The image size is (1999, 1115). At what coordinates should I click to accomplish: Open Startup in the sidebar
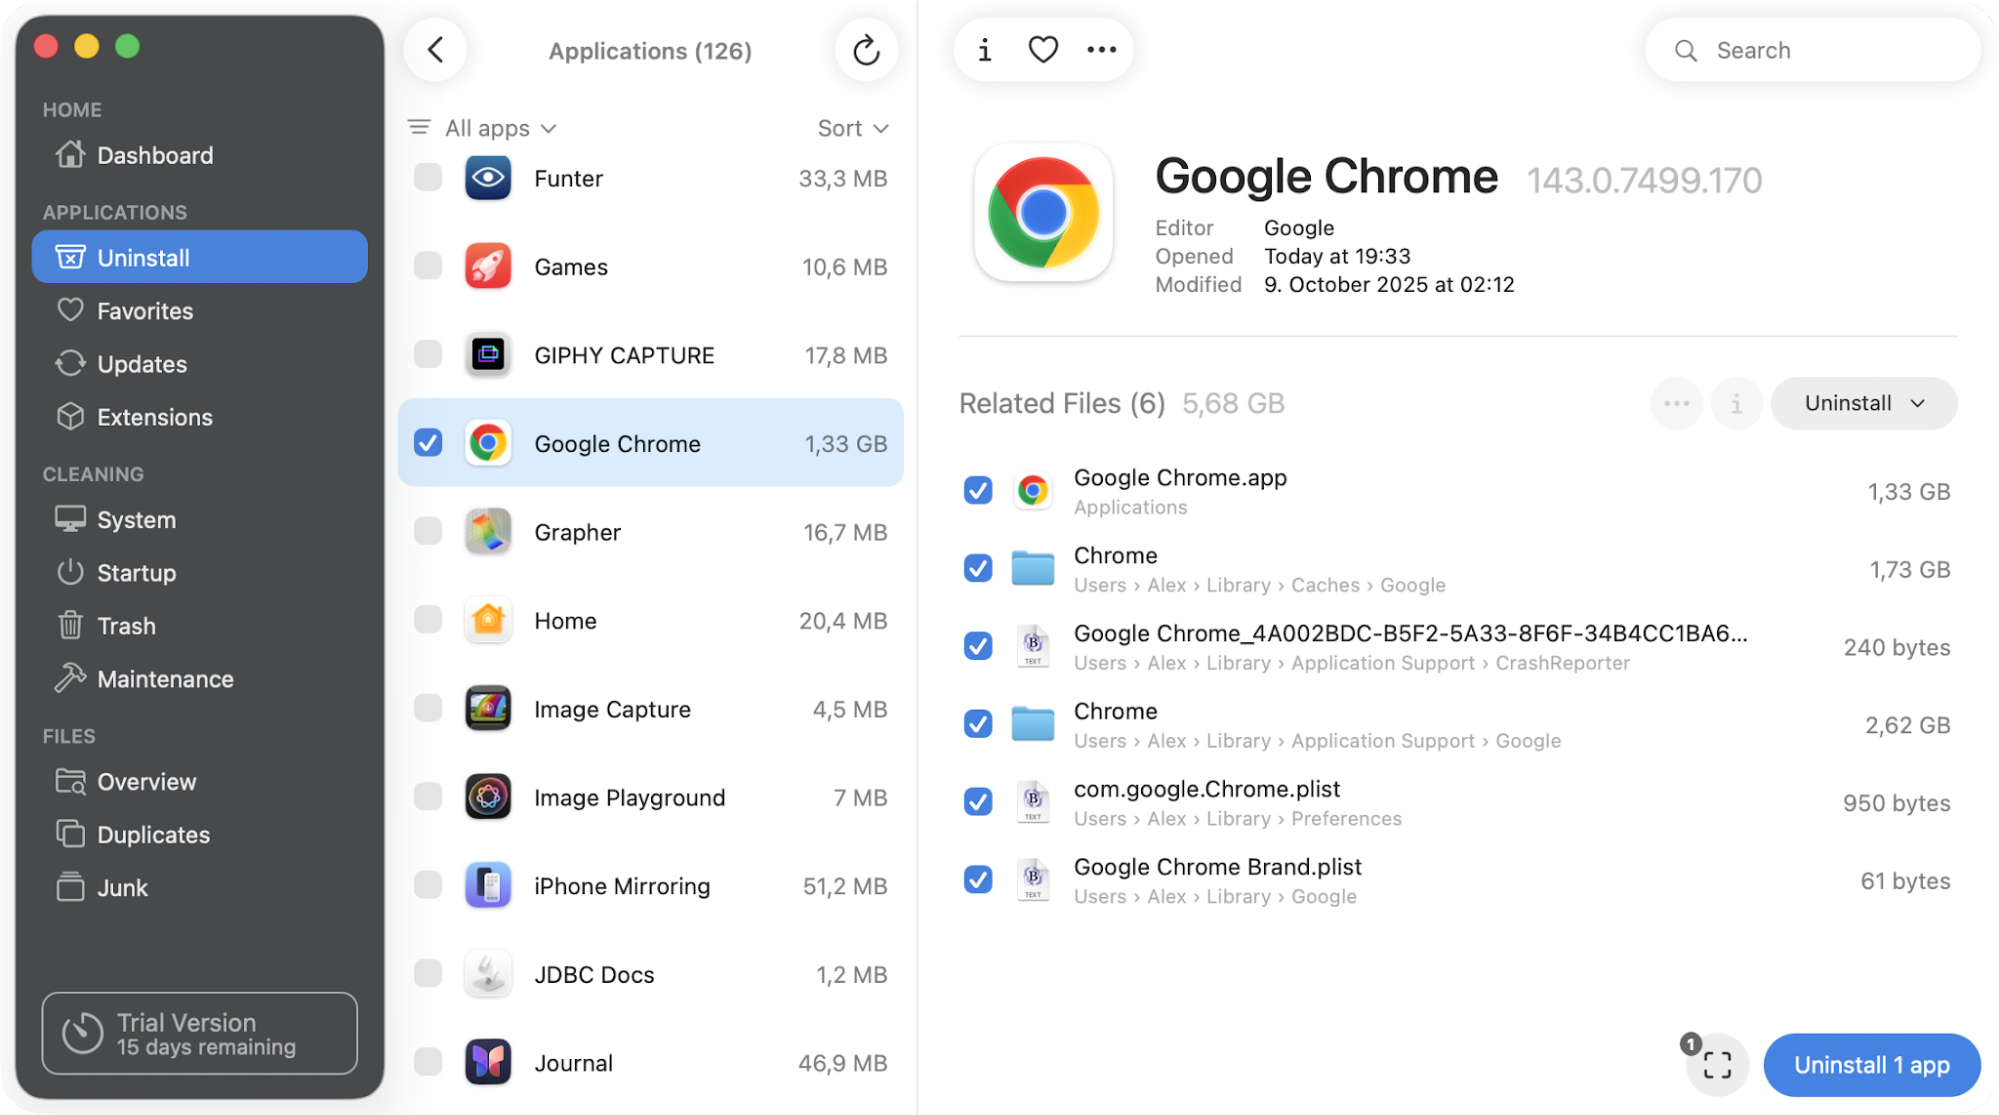coord(200,573)
